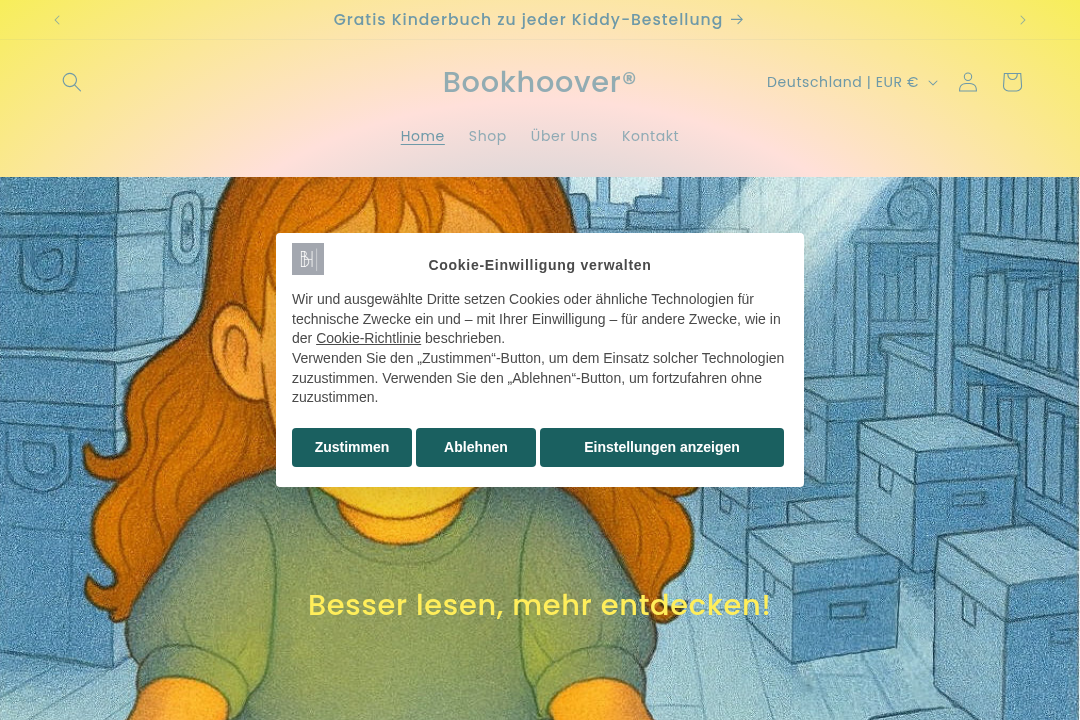1080x720 pixels.
Task: Open the shopping cart icon
Action: pyautogui.click(x=1012, y=82)
